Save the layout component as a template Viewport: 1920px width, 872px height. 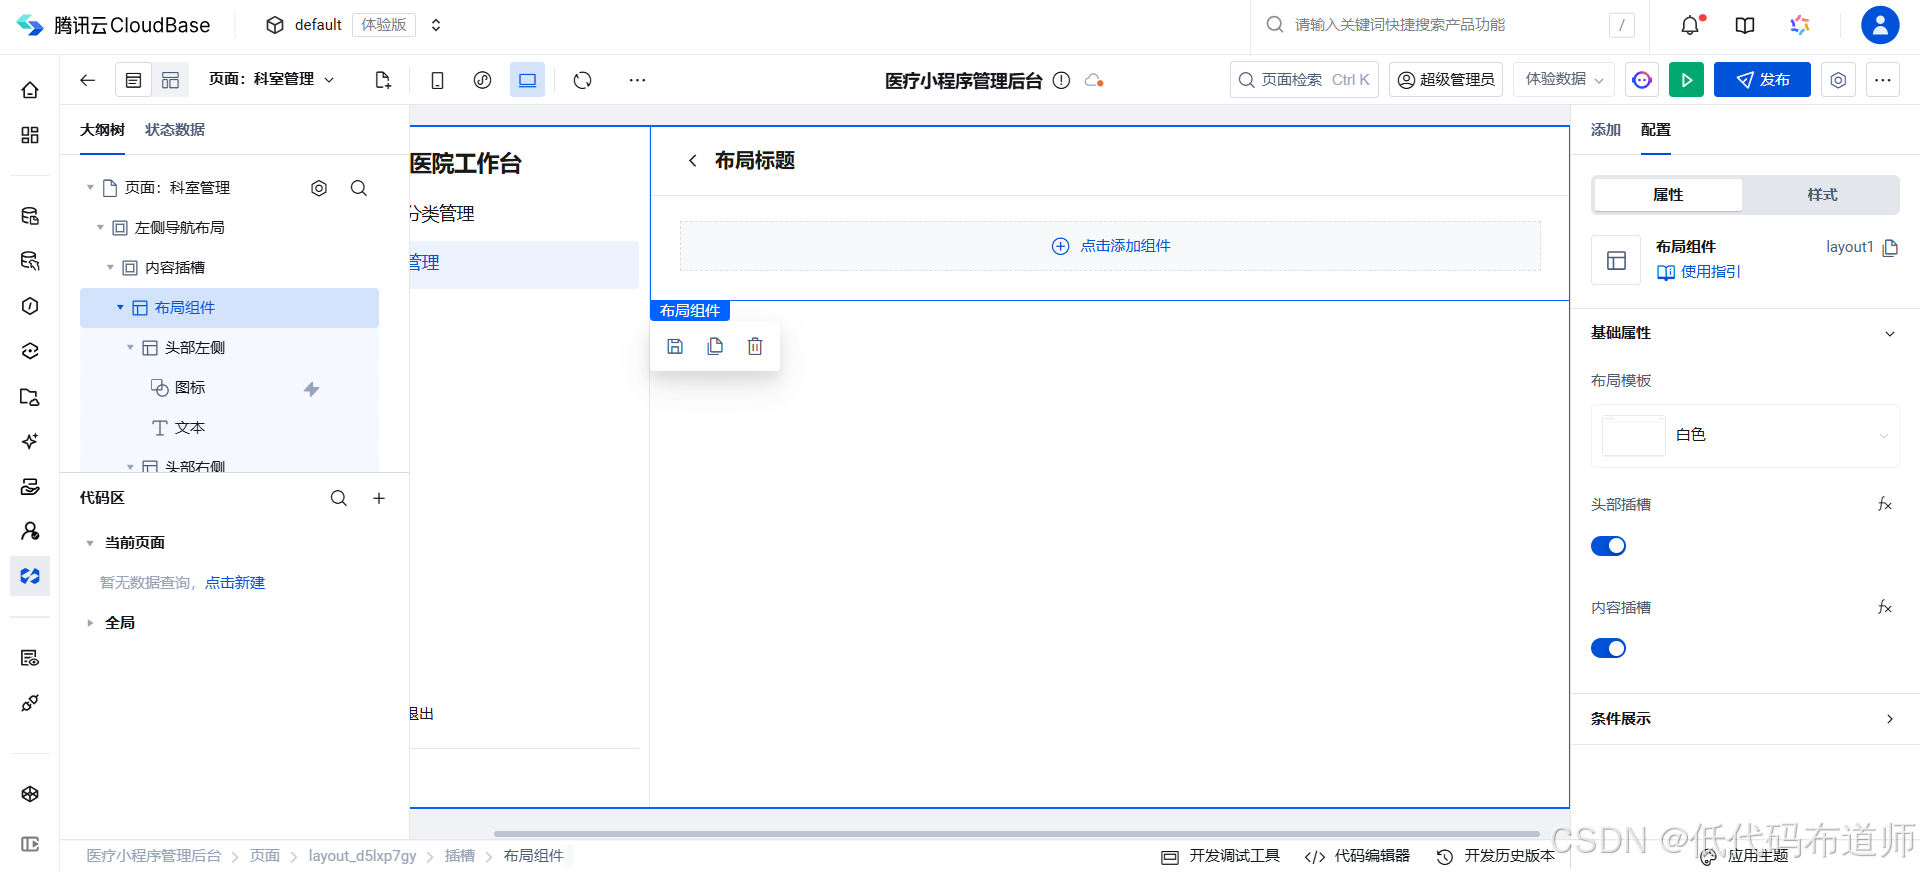tap(675, 346)
